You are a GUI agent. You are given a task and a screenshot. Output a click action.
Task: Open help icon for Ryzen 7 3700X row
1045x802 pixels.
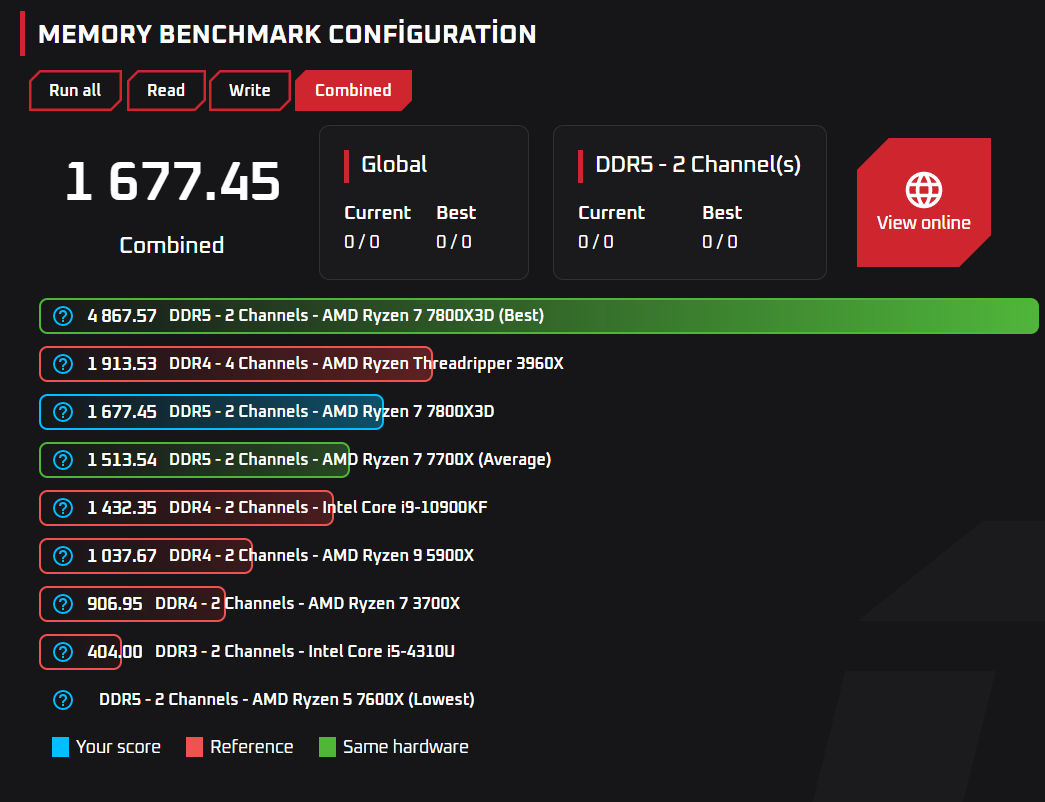click(x=63, y=604)
